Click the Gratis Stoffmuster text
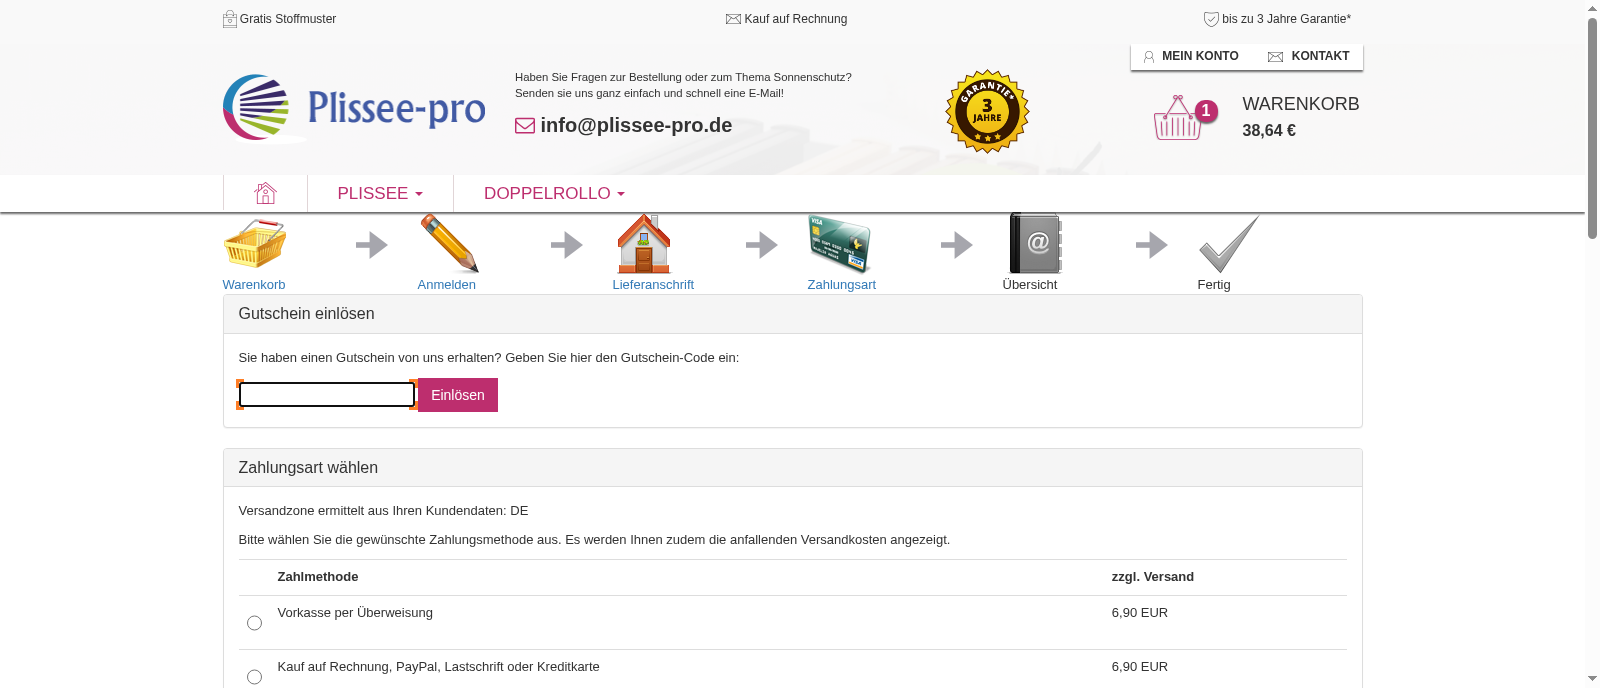Viewport: 1600px width, 688px height. [x=288, y=19]
